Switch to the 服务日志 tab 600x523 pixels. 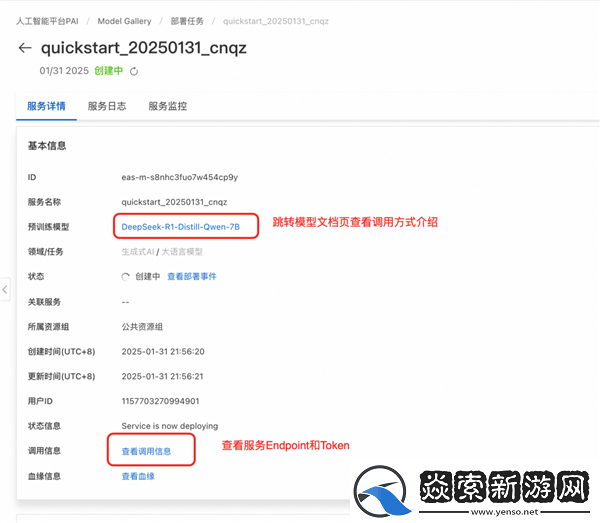[107, 106]
